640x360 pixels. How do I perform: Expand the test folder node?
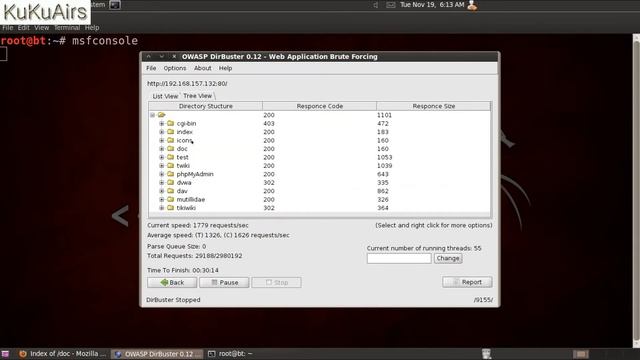[162, 157]
